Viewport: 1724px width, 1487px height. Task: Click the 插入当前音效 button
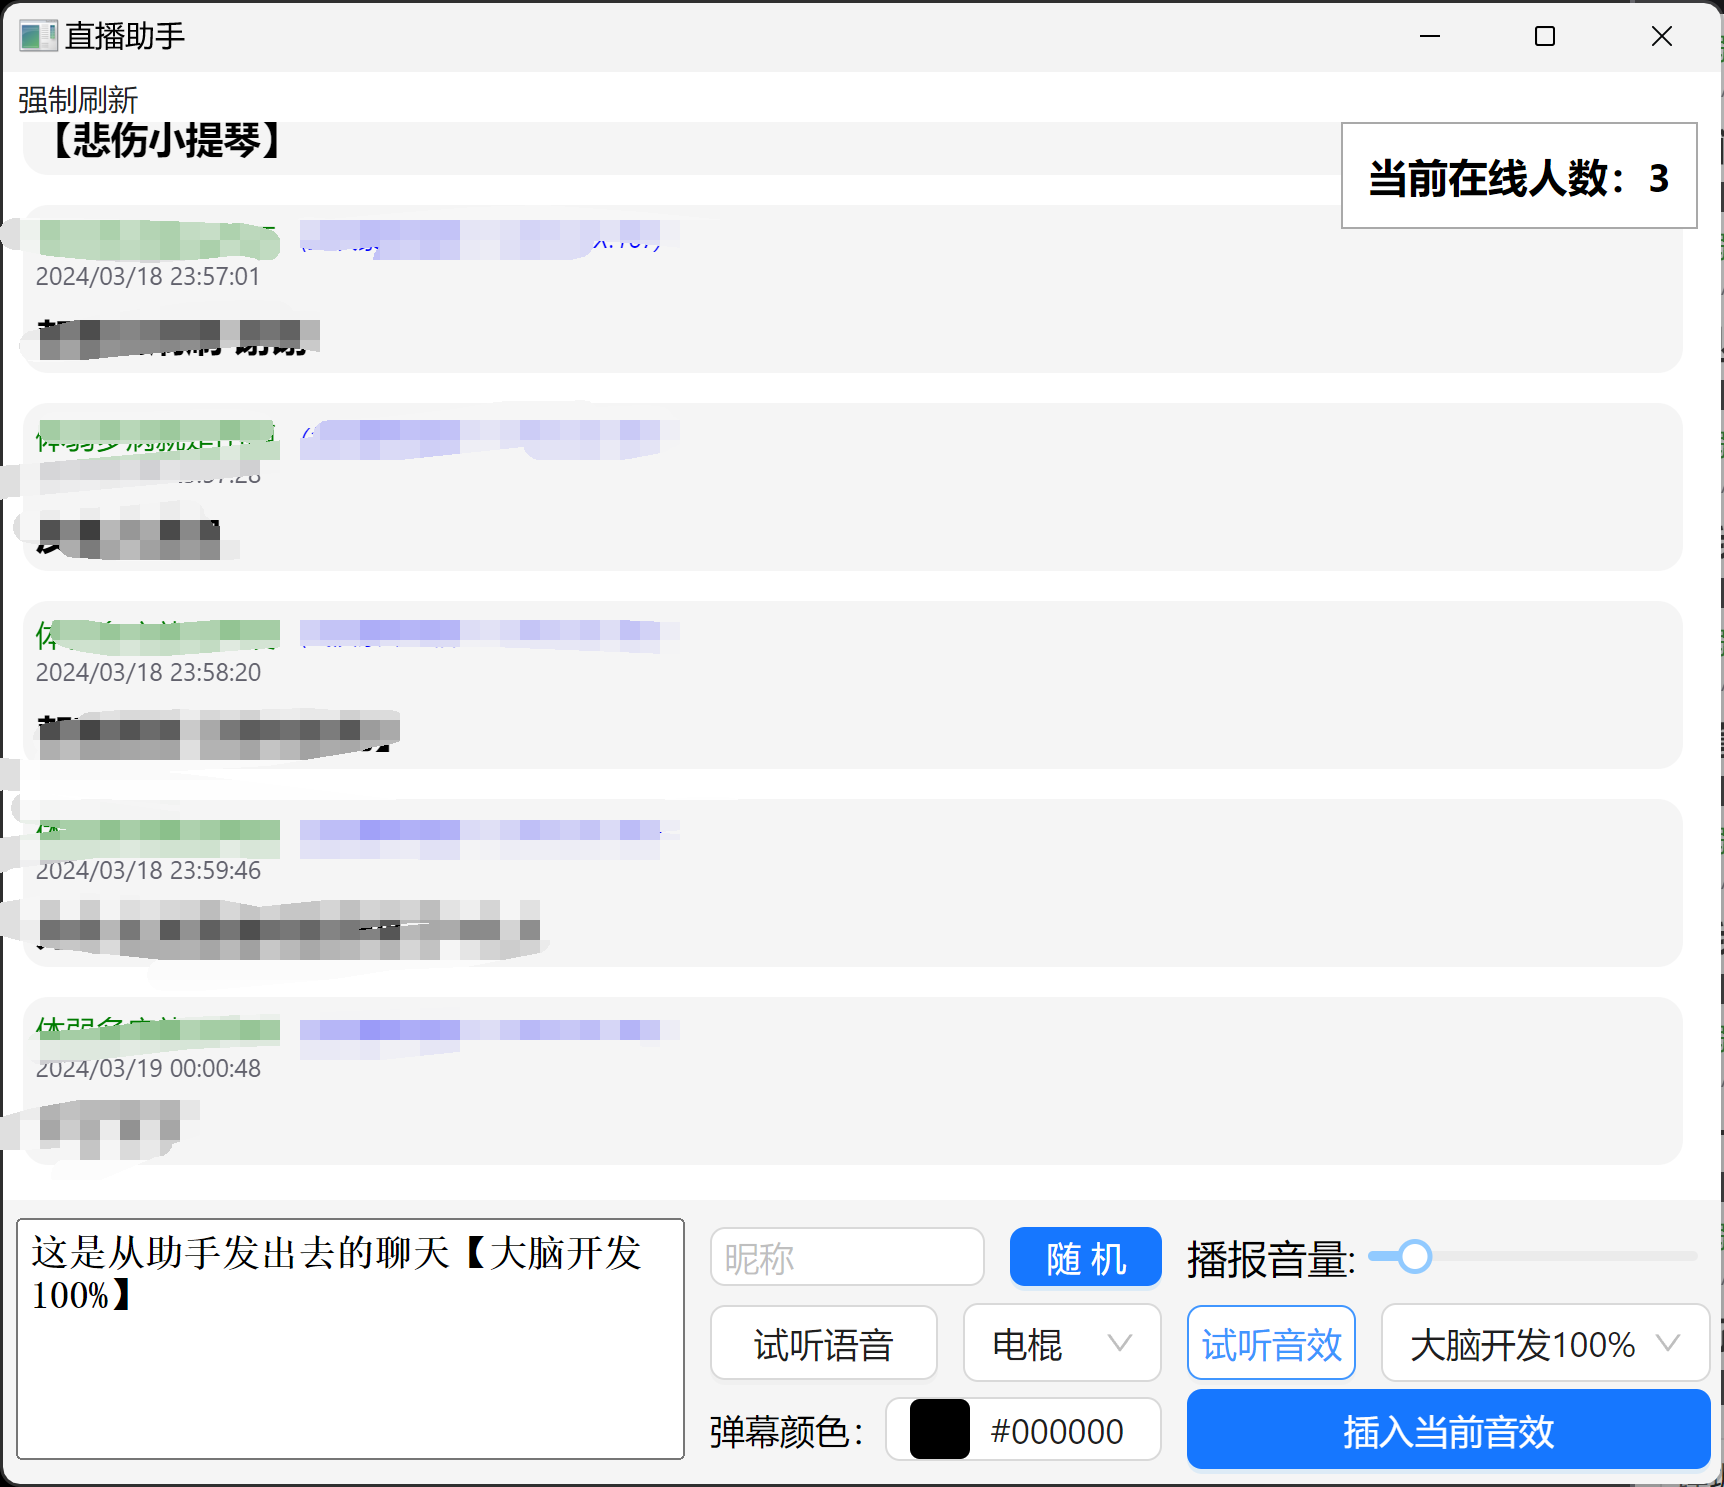coord(1447,1431)
